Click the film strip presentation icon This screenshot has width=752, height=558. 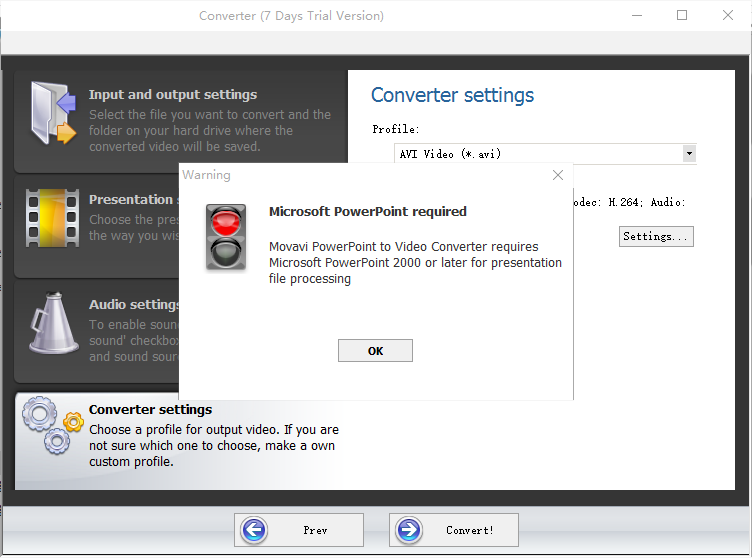(52, 218)
